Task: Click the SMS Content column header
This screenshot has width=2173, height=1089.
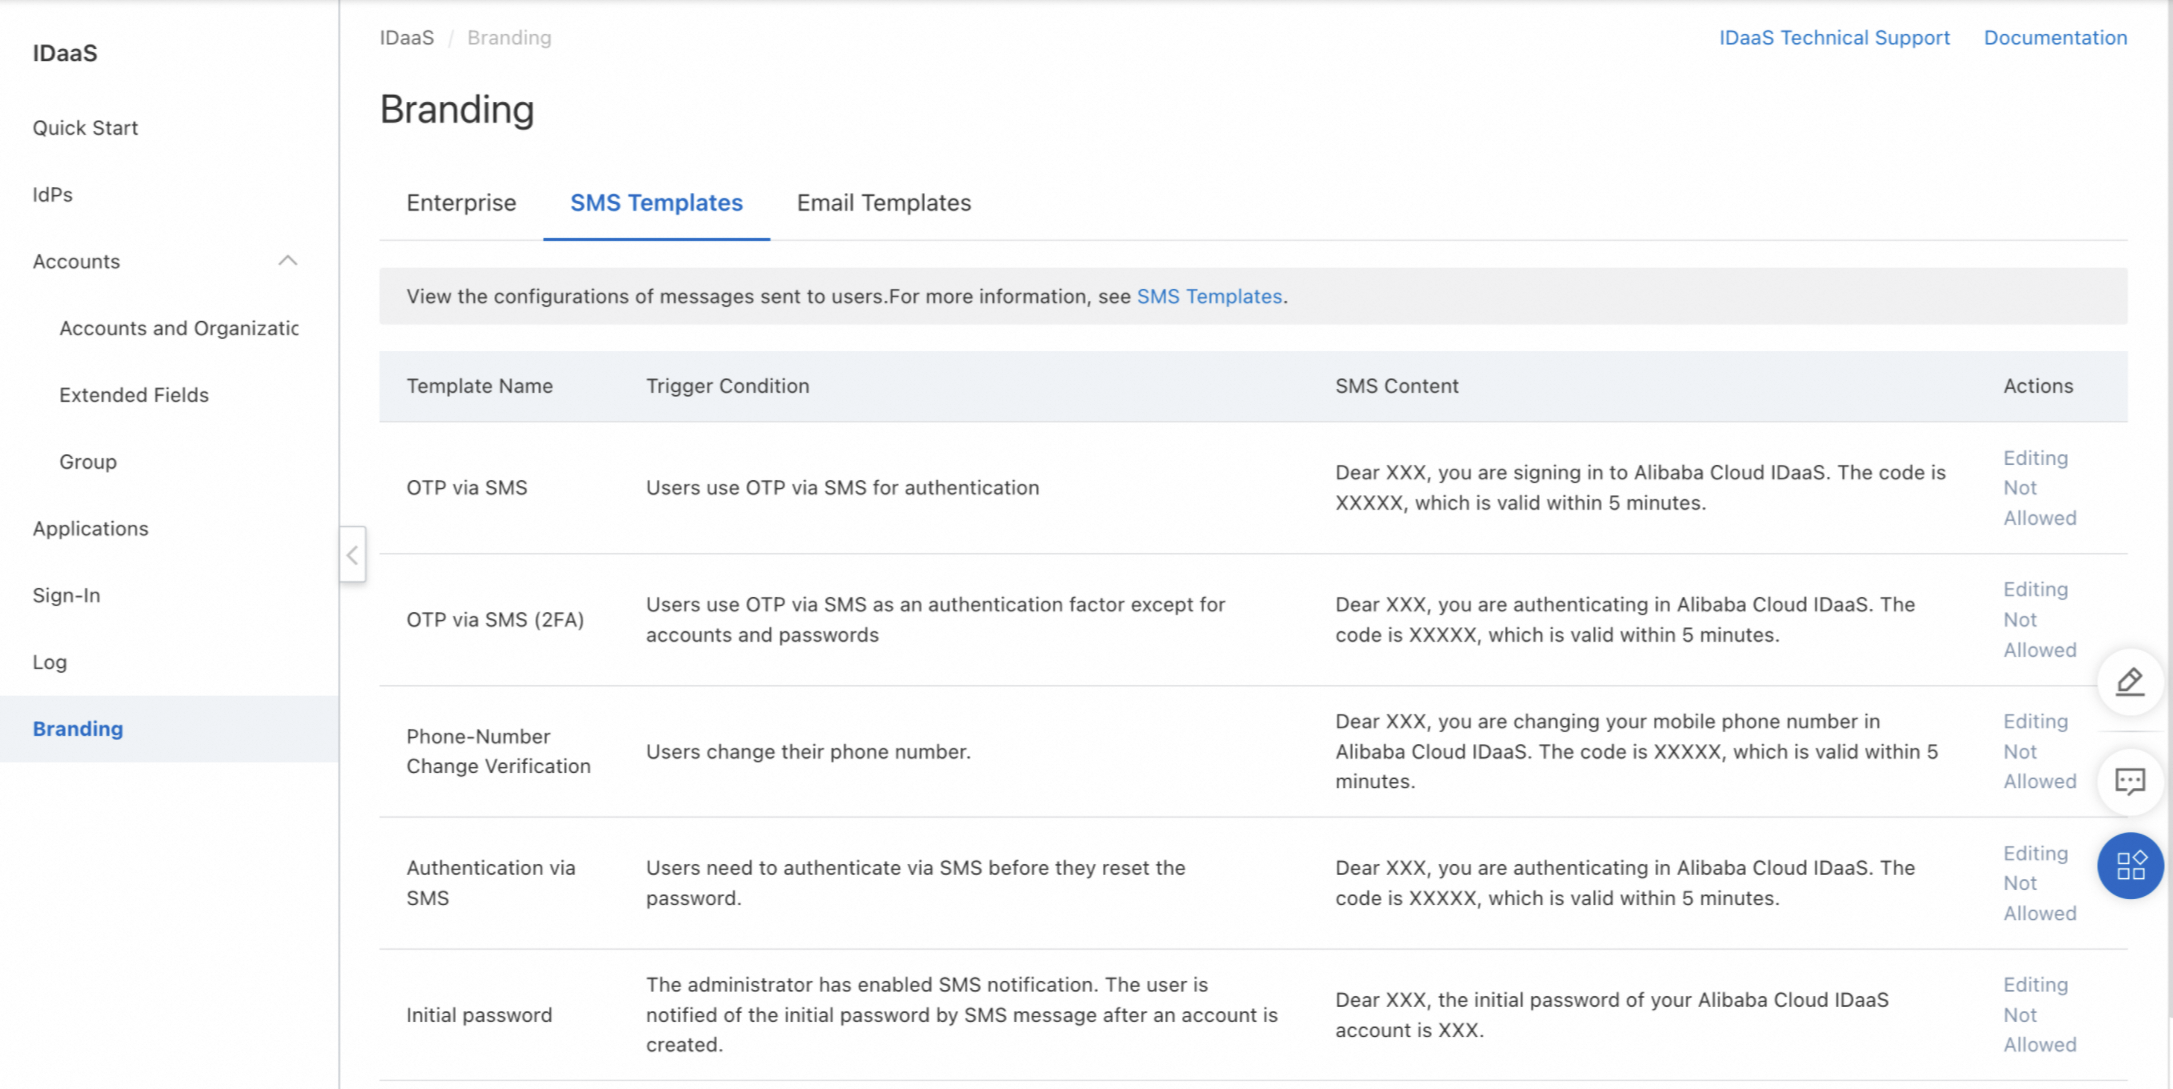Action: point(1396,386)
